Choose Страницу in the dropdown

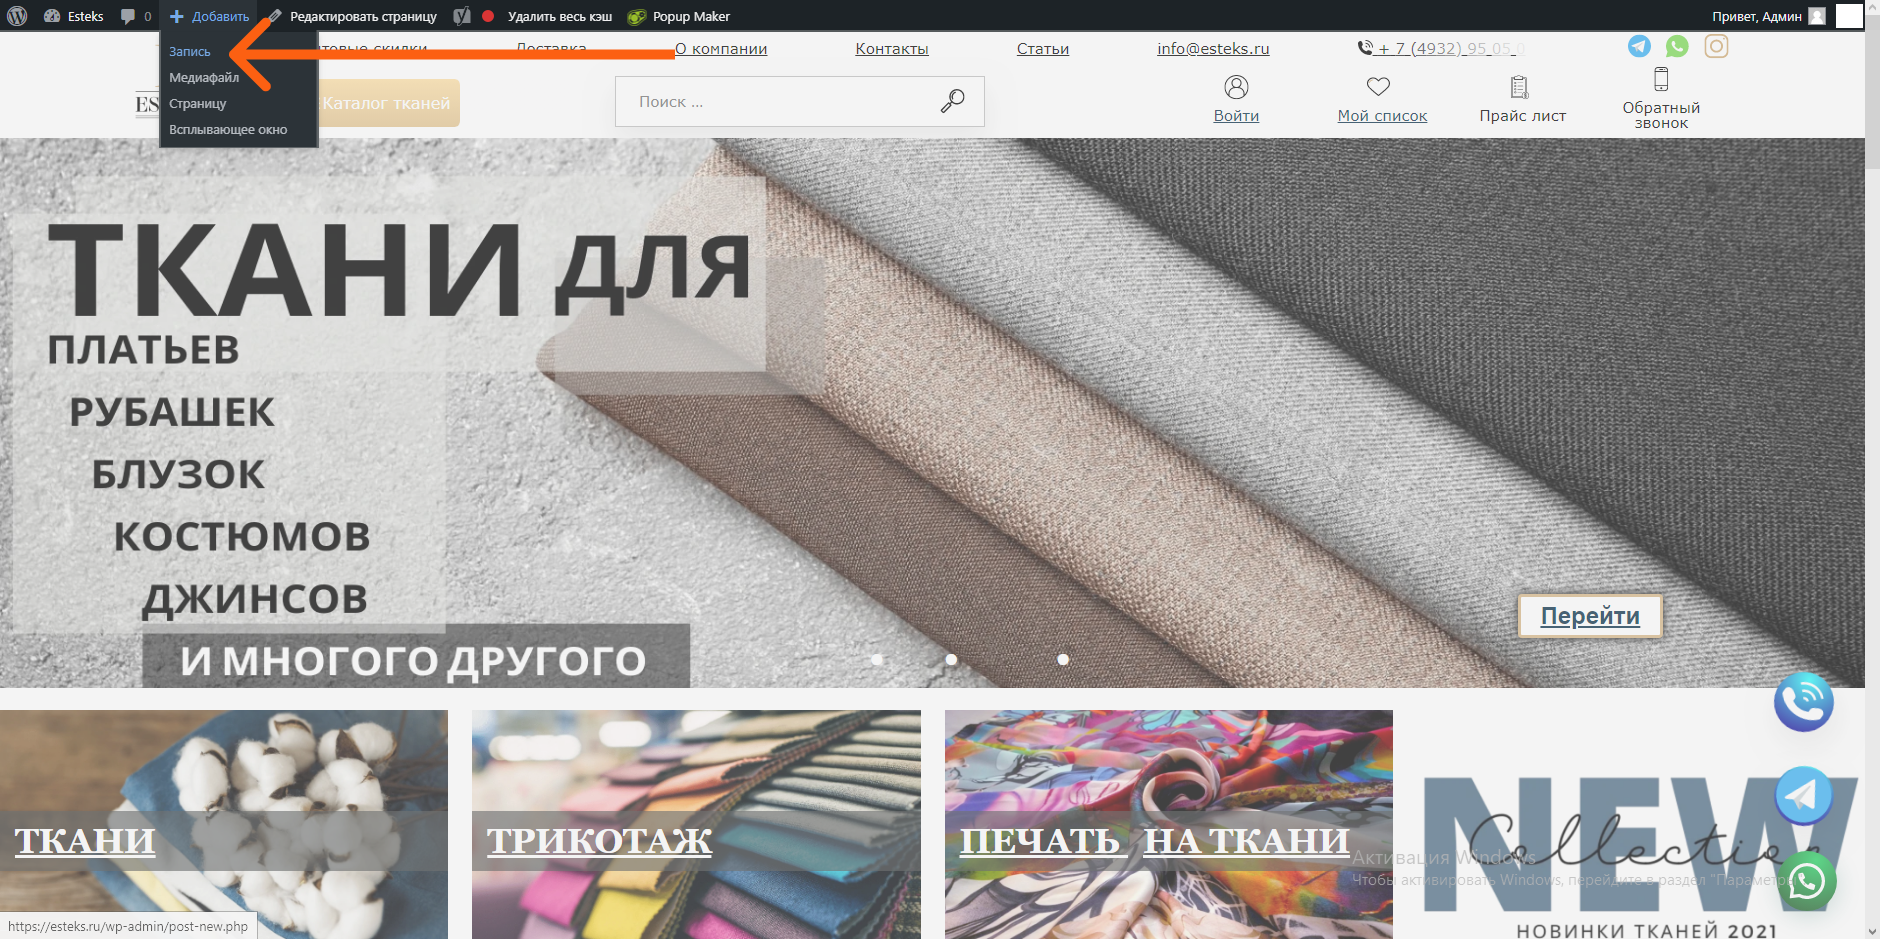click(x=198, y=103)
